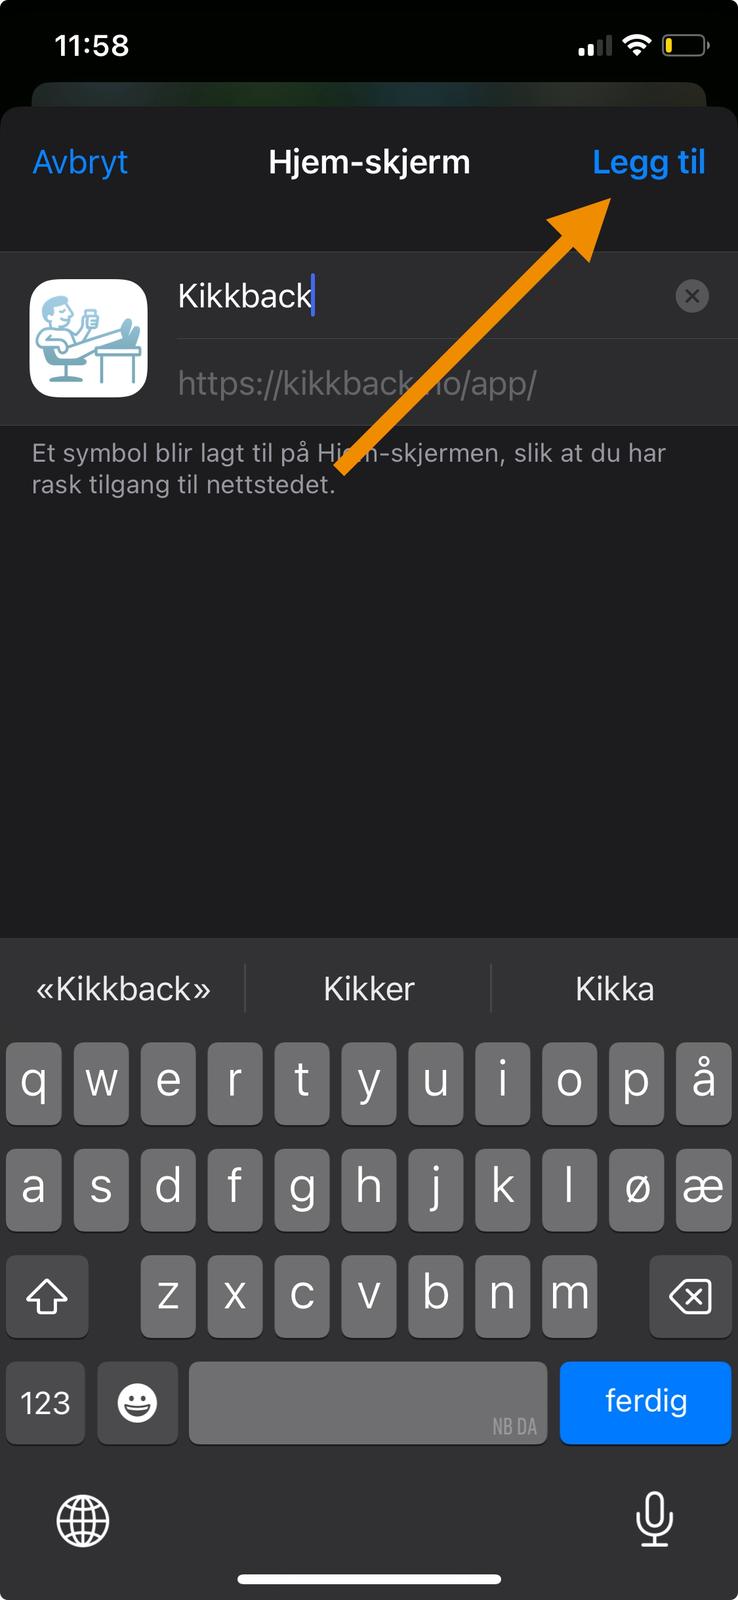The height and width of the screenshot is (1600, 738).
Task: Tap the blue ferdig key
Action: (645, 1402)
